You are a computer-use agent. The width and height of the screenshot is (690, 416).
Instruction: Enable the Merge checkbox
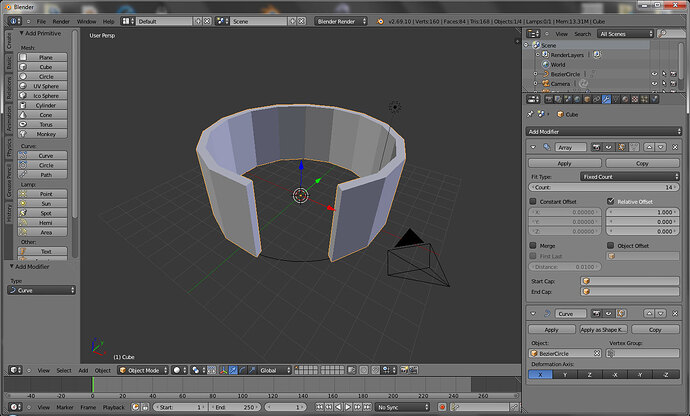coord(533,245)
